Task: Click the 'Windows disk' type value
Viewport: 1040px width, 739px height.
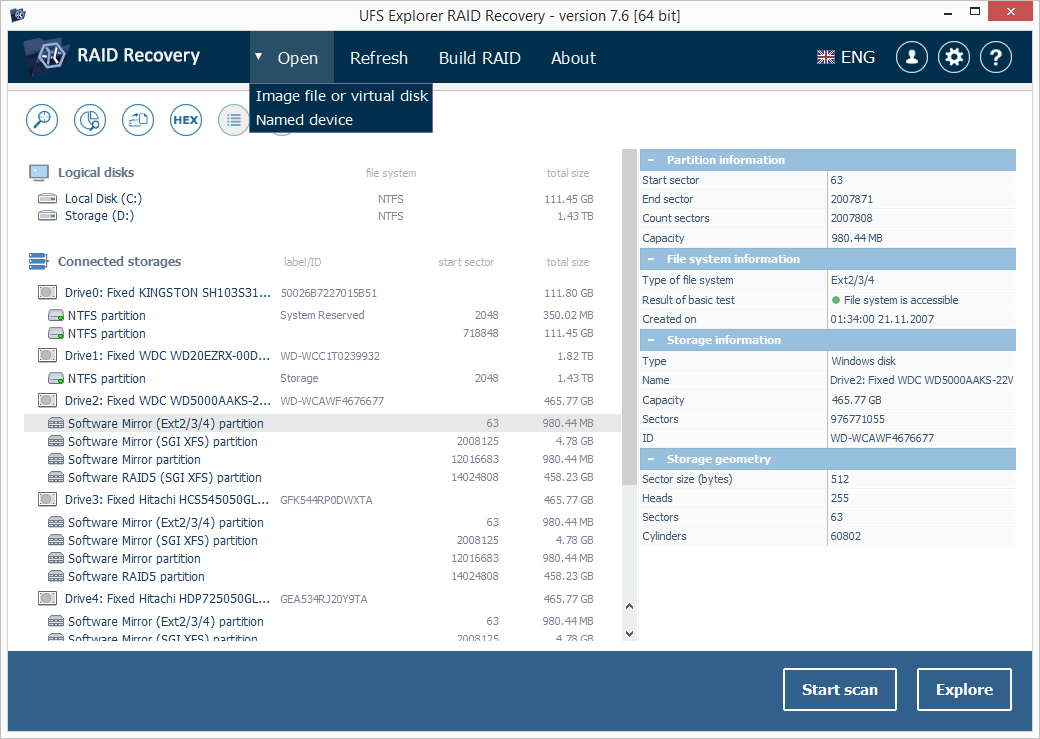Action: click(863, 361)
